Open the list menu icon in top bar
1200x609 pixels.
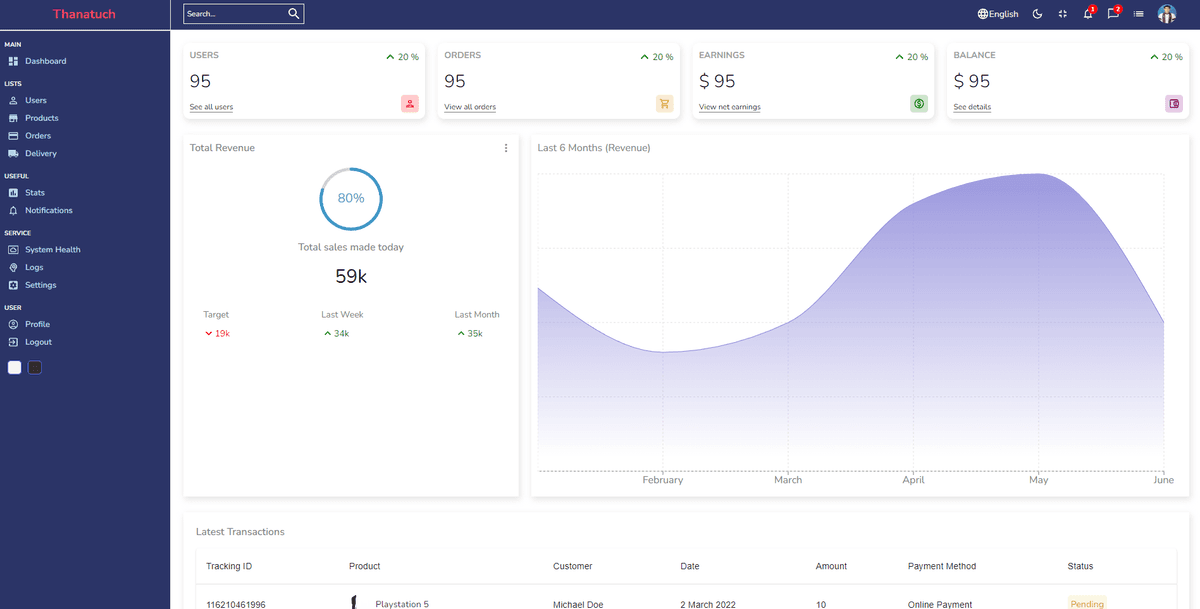click(x=1139, y=14)
